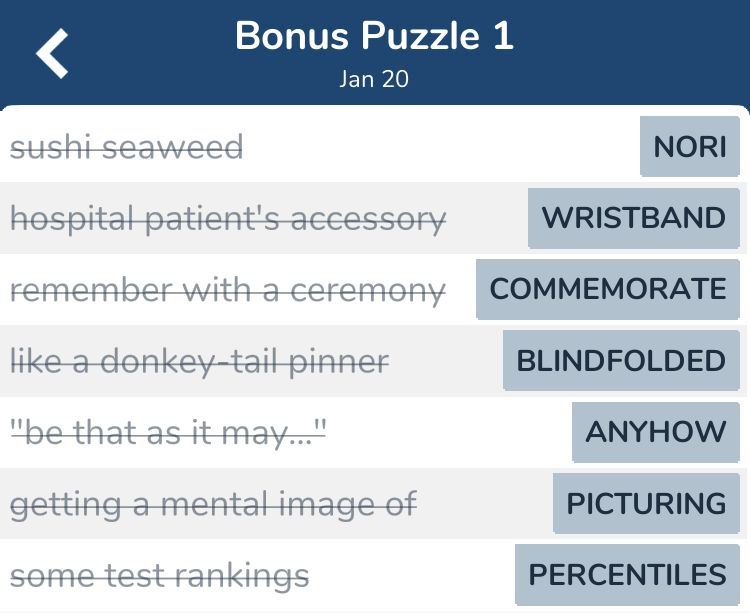Choose the BLINDFOLDED answer tile
The image size is (750, 613).
pos(621,361)
